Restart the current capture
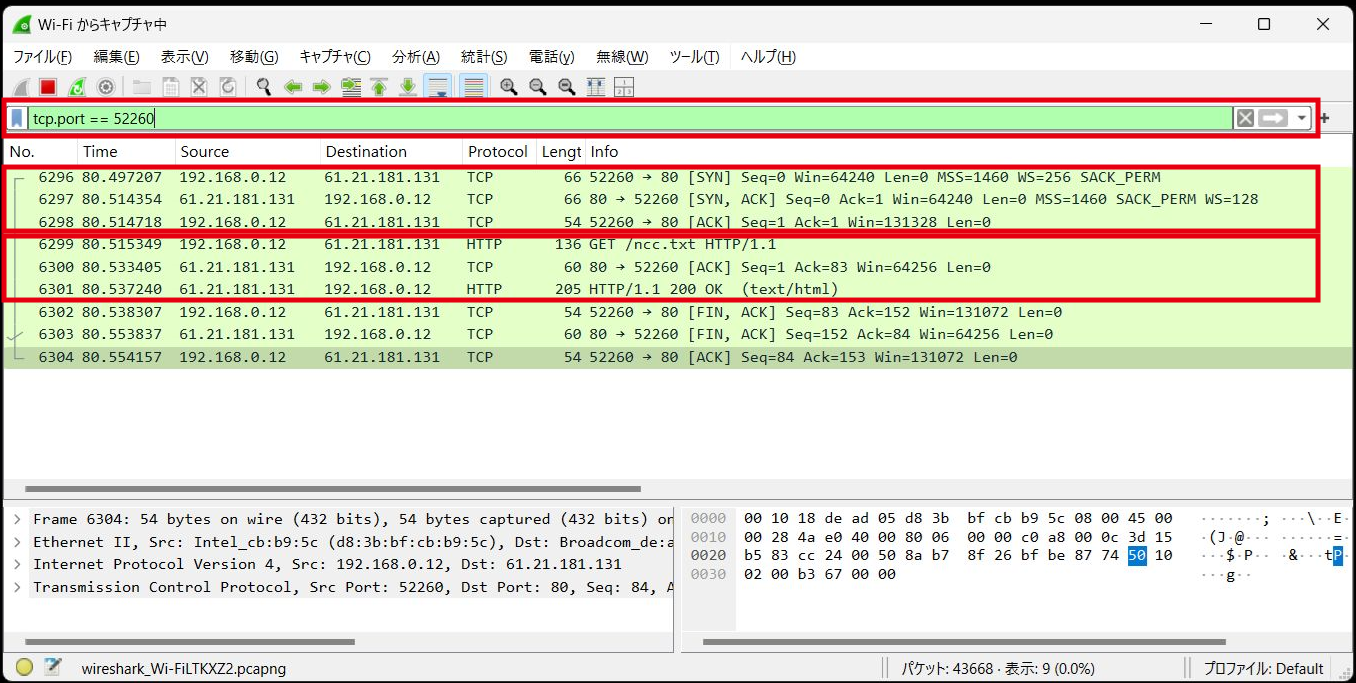This screenshot has height=683, width=1356. pyautogui.click(x=77, y=87)
